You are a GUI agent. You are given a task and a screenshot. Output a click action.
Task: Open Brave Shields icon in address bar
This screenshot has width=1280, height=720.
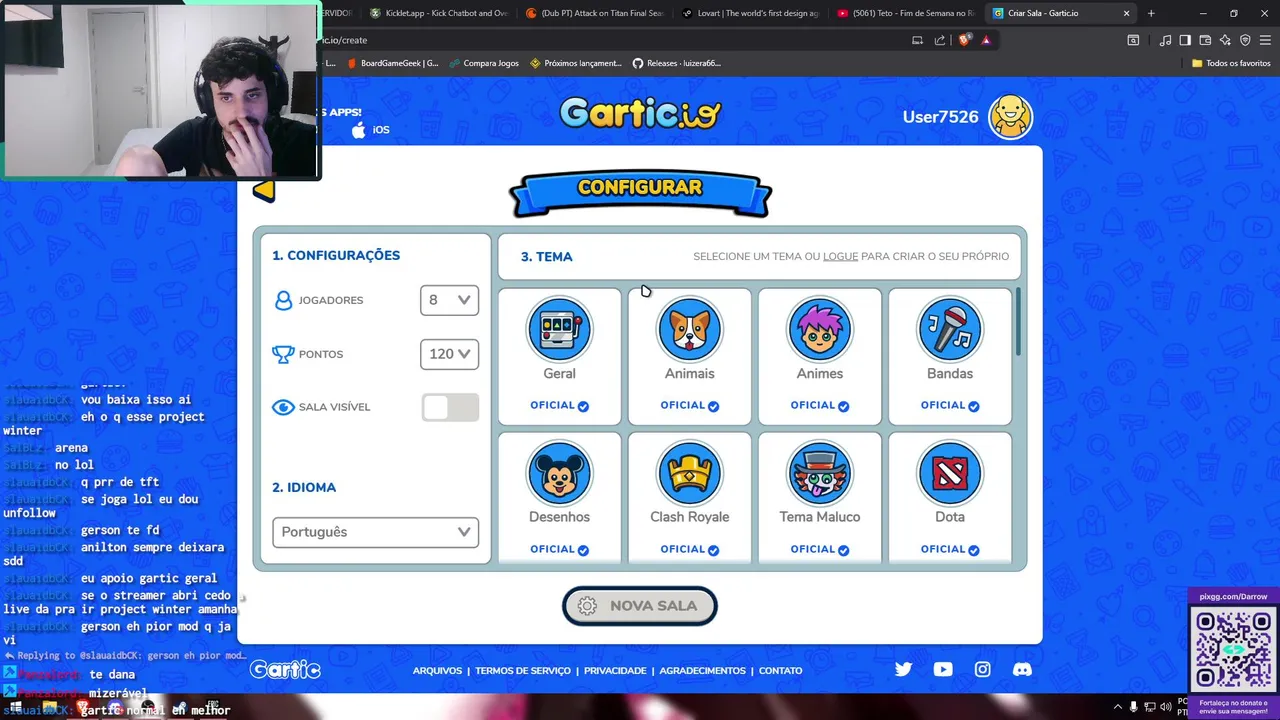click(x=964, y=40)
